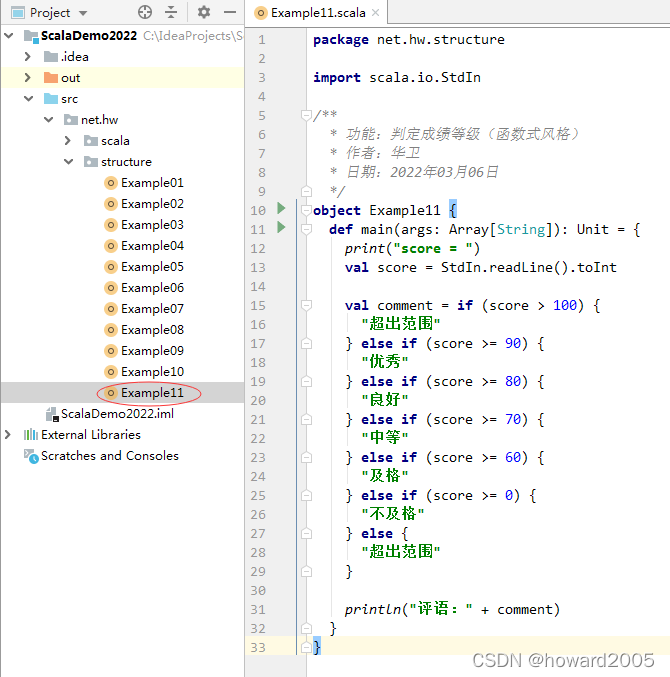
Task: Click the package net.hw.structure line
Action: (x=408, y=40)
